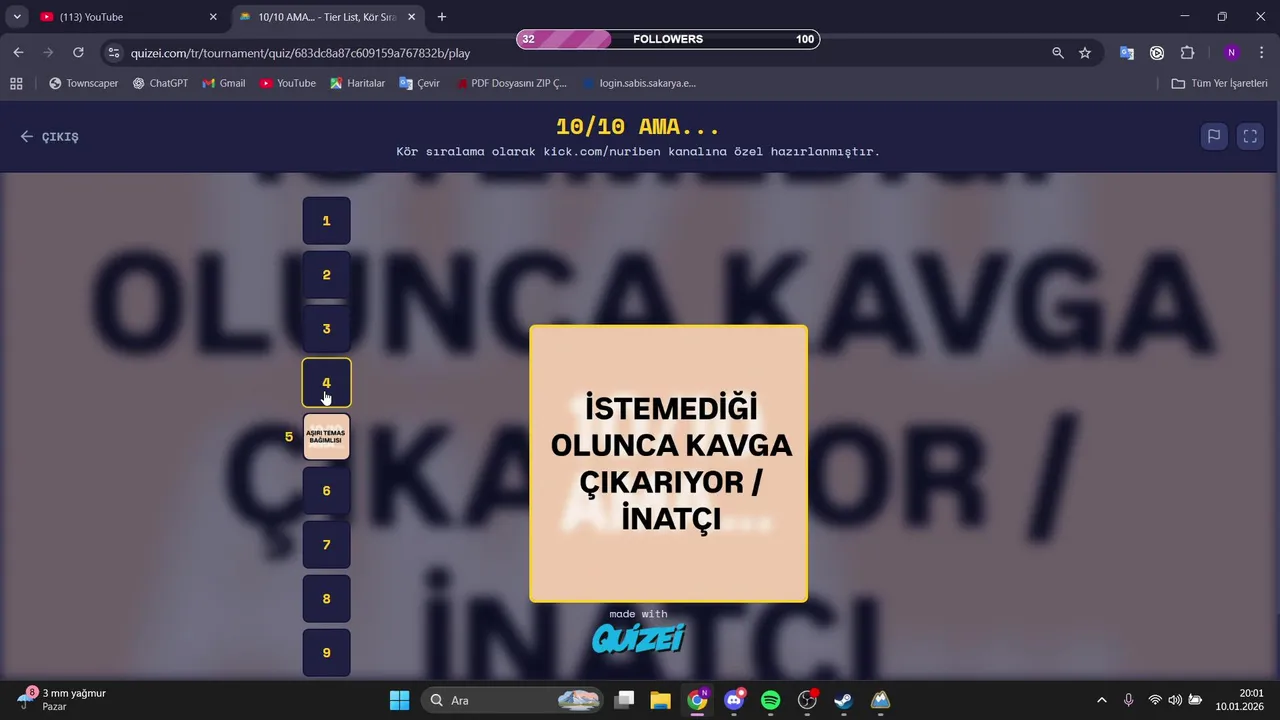Open the login.sabis.sakarya bookmark
Image resolution: width=1280 pixels, height=720 pixels.
point(640,83)
